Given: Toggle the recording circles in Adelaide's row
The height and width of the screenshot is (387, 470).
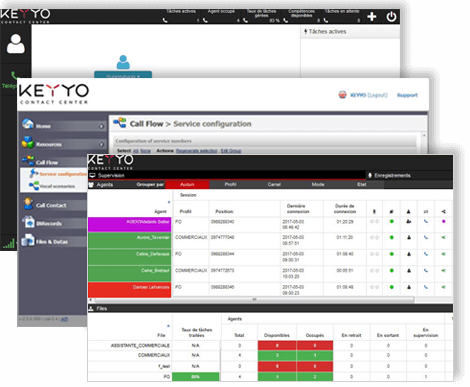Looking at the screenshot, I should [x=374, y=221].
